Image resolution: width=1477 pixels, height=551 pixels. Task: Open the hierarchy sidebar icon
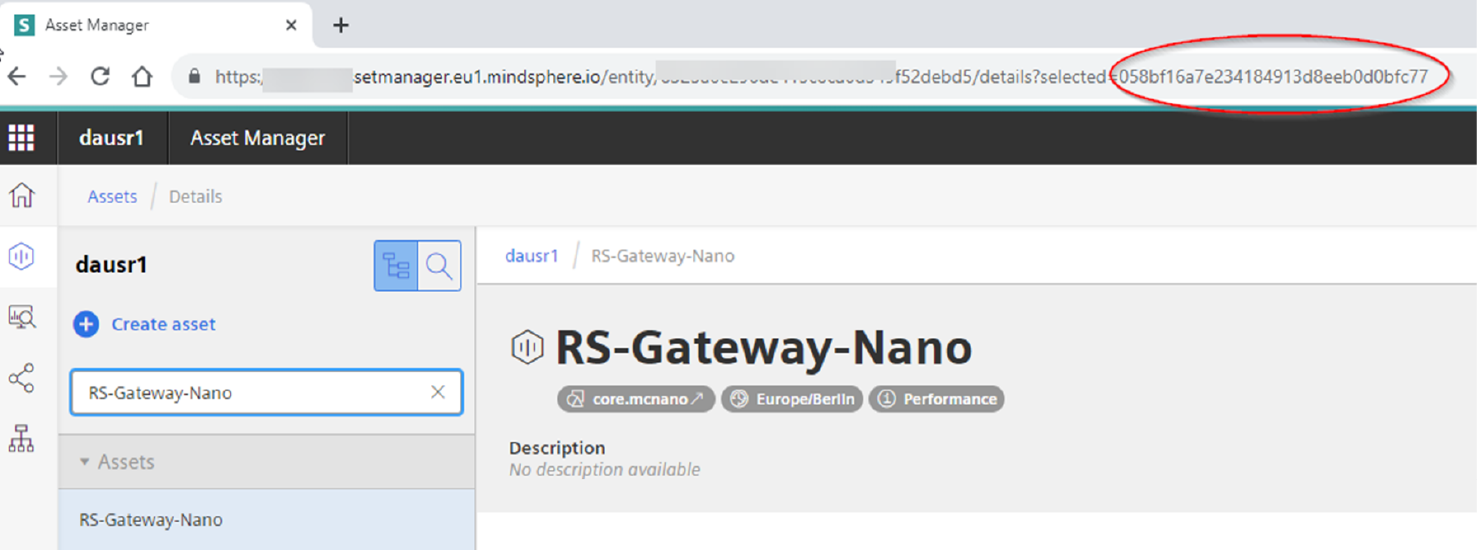21,438
